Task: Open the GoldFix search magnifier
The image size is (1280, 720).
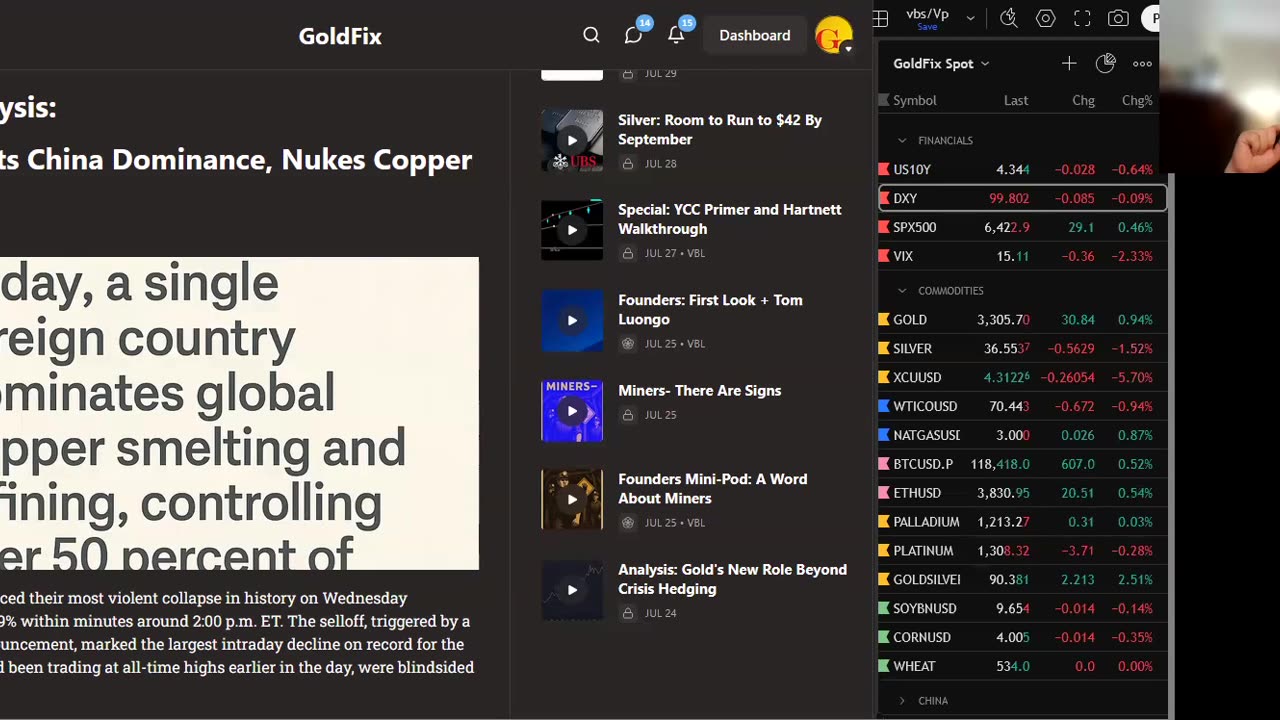Action: [591, 35]
